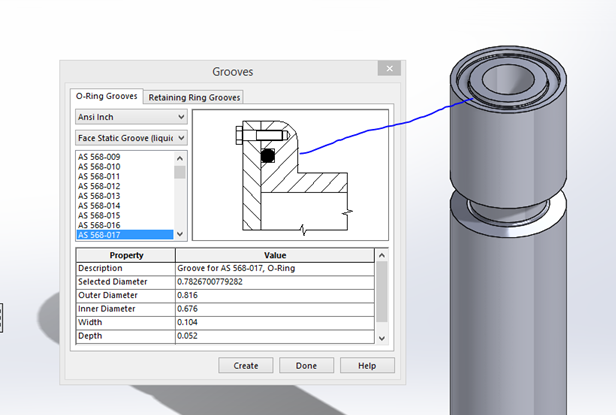Open the Retaining Ring Grooves tab
The image size is (616, 415).
195,97
